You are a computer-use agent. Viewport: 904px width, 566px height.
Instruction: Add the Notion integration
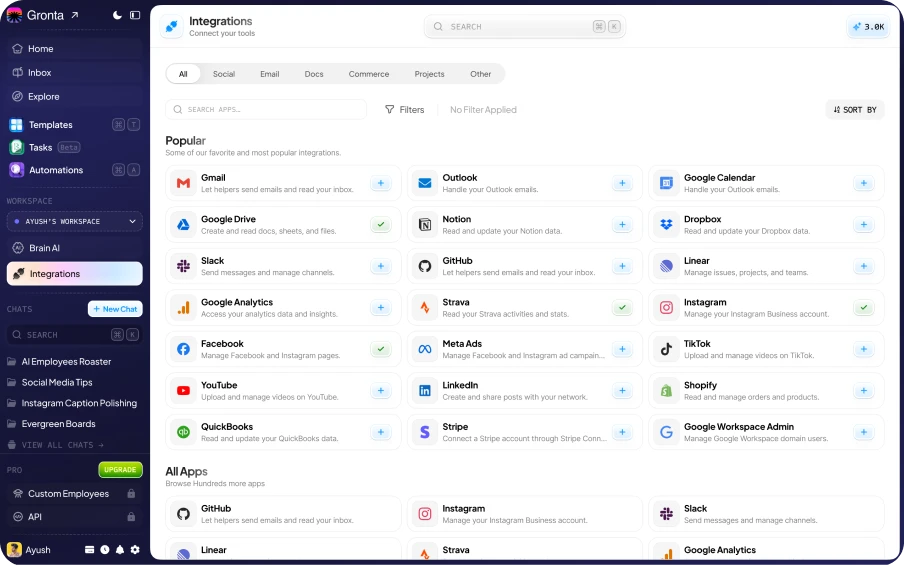click(622, 225)
